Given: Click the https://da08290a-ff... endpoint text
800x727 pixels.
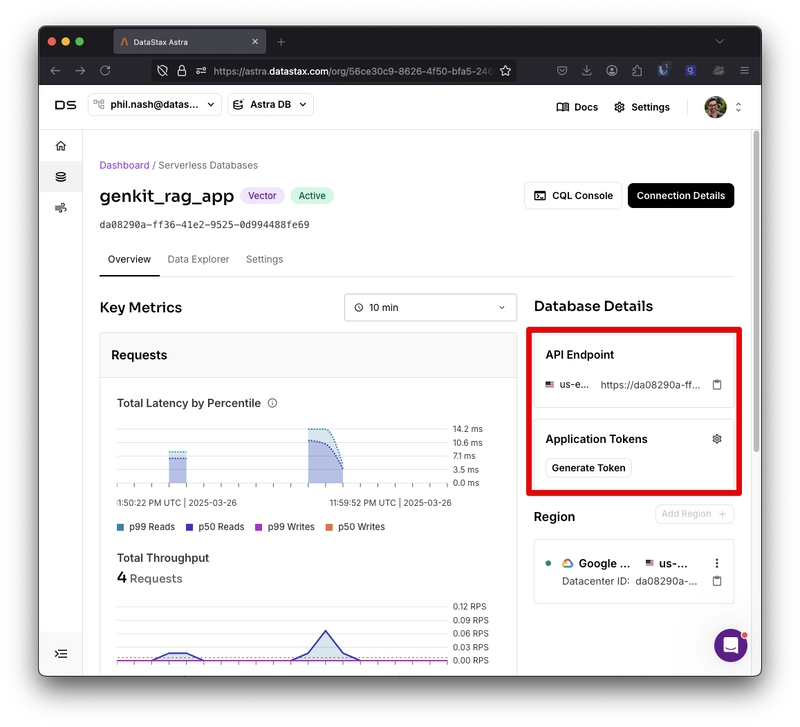Looking at the screenshot, I should tap(650, 385).
